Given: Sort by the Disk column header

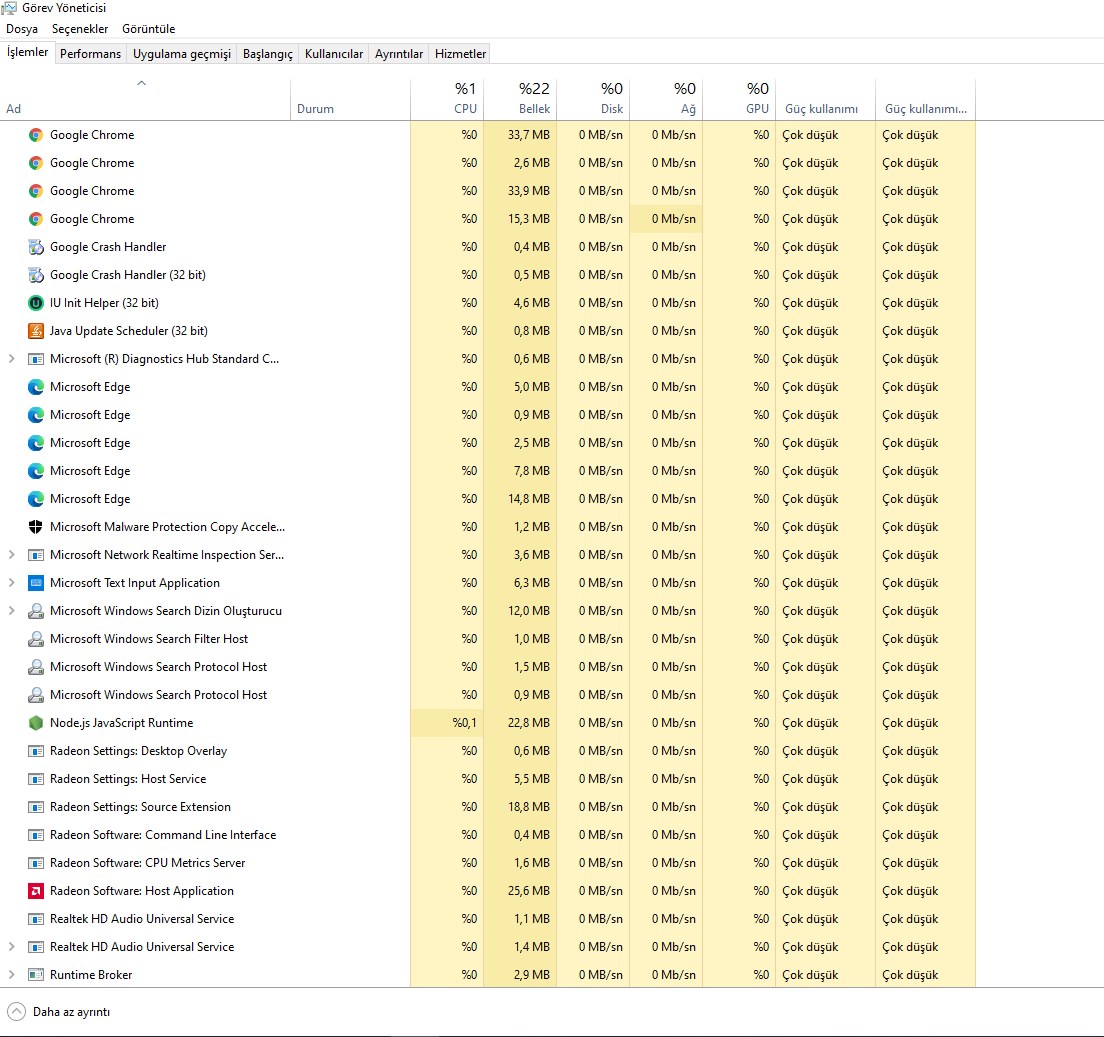Looking at the screenshot, I should pyautogui.click(x=594, y=99).
